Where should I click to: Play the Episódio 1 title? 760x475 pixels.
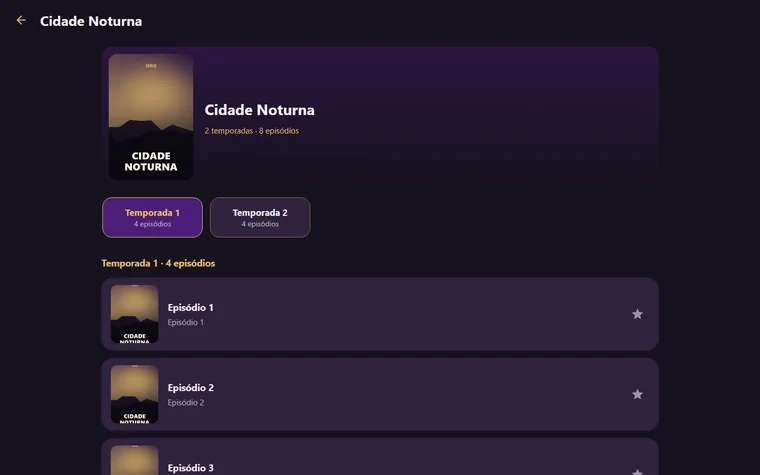(190, 308)
